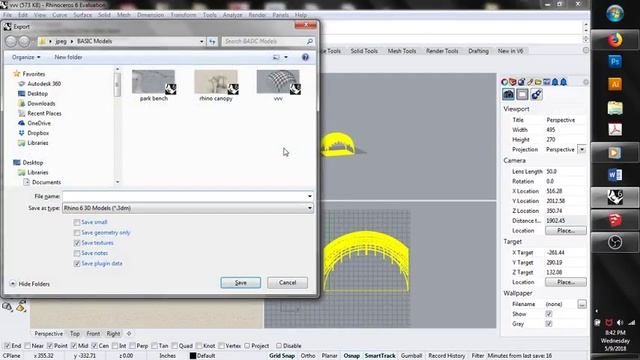Enable the Save small checkbox
Viewport: 640px width, 360px height.
coord(77,222)
